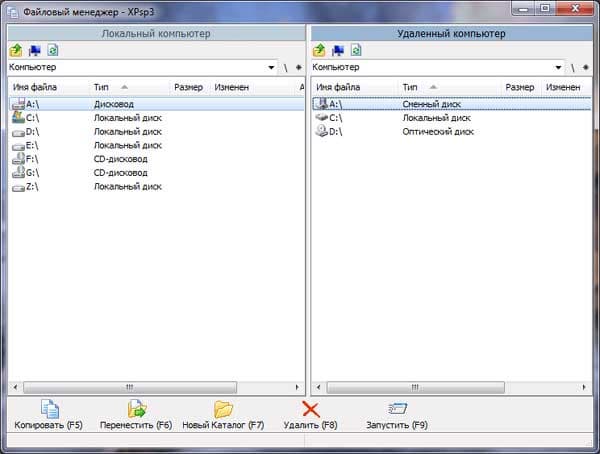Select the D:\ drive in the local panel
Image resolution: width=600 pixels, height=454 pixels.
click(156, 132)
